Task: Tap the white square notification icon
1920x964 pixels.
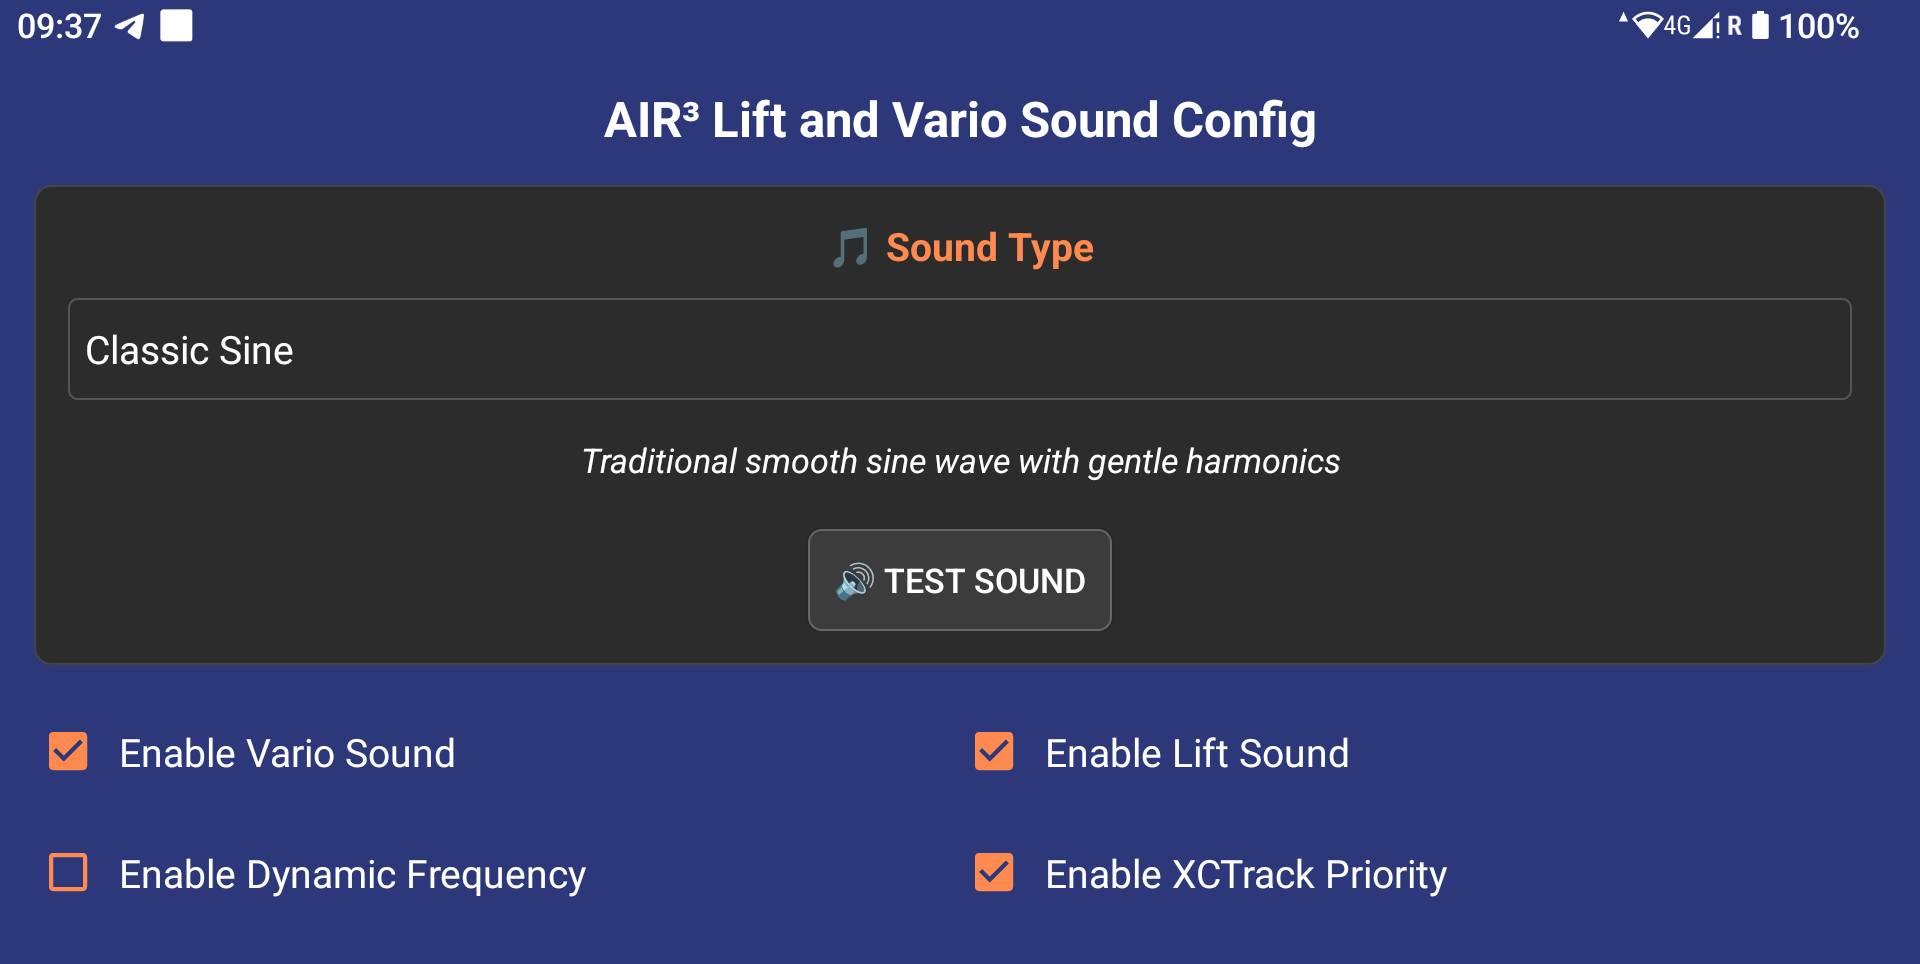Action: (176, 26)
